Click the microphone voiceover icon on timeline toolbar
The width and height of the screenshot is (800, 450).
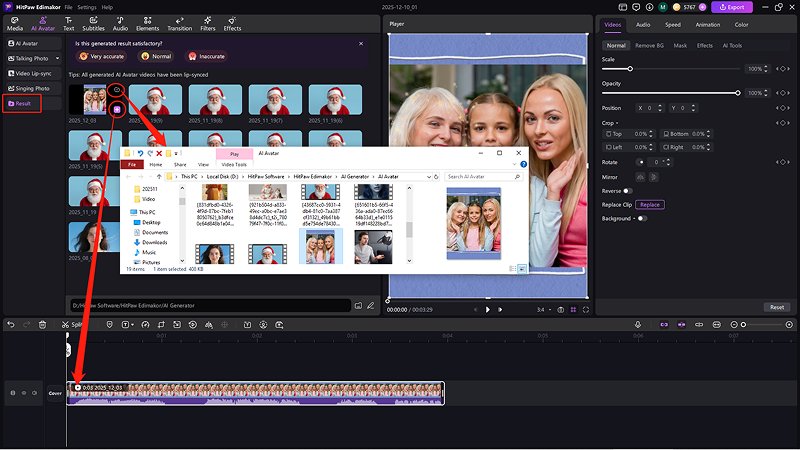point(638,324)
